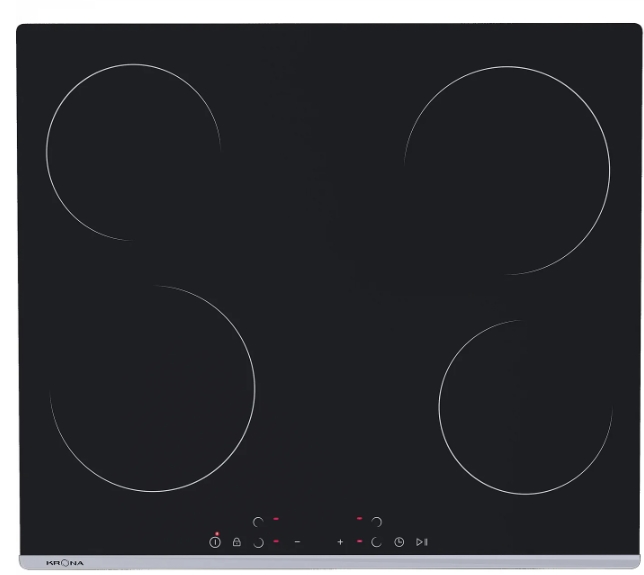
Task: Tap the child lock padlock icon
Action: pos(237,542)
